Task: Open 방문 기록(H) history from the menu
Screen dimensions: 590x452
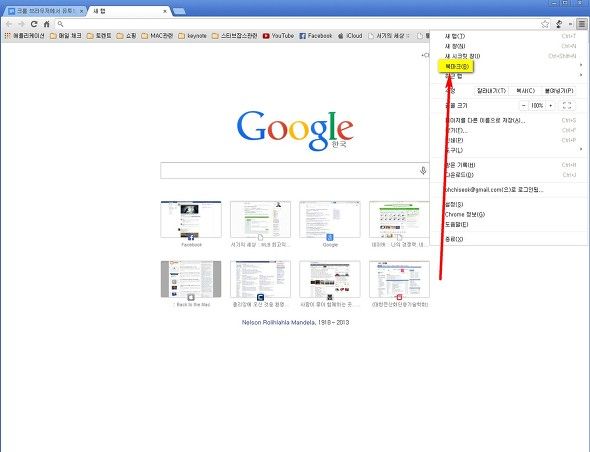Action: (509, 165)
